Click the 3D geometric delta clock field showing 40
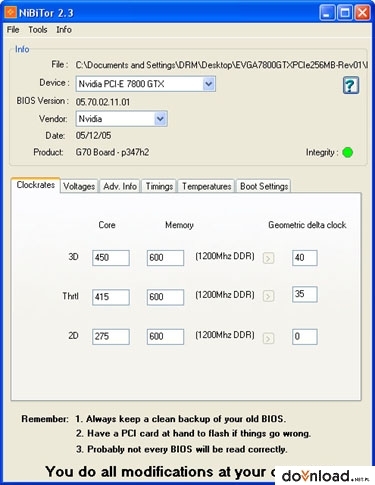Viewport: 375px width, 485px height. (x=305, y=258)
